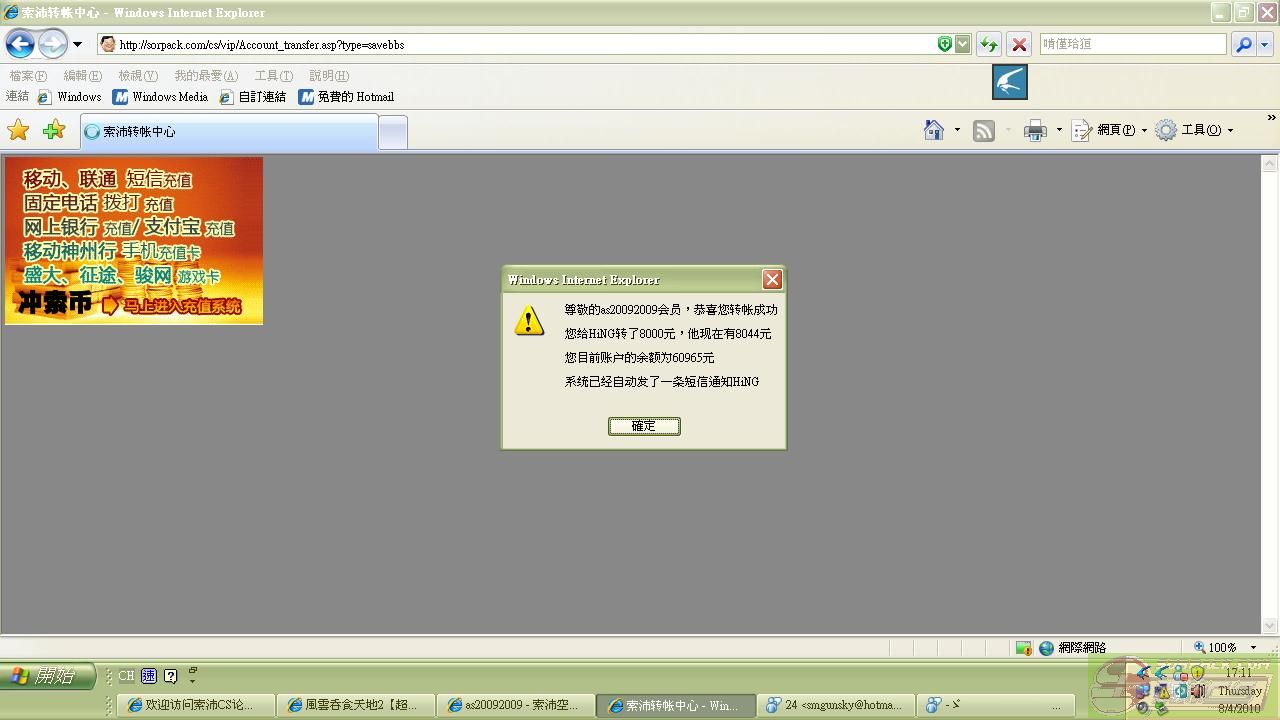The width and height of the screenshot is (1280, 720).
Task: Click the green Refresh arrows icon
Action: (988, 44)
